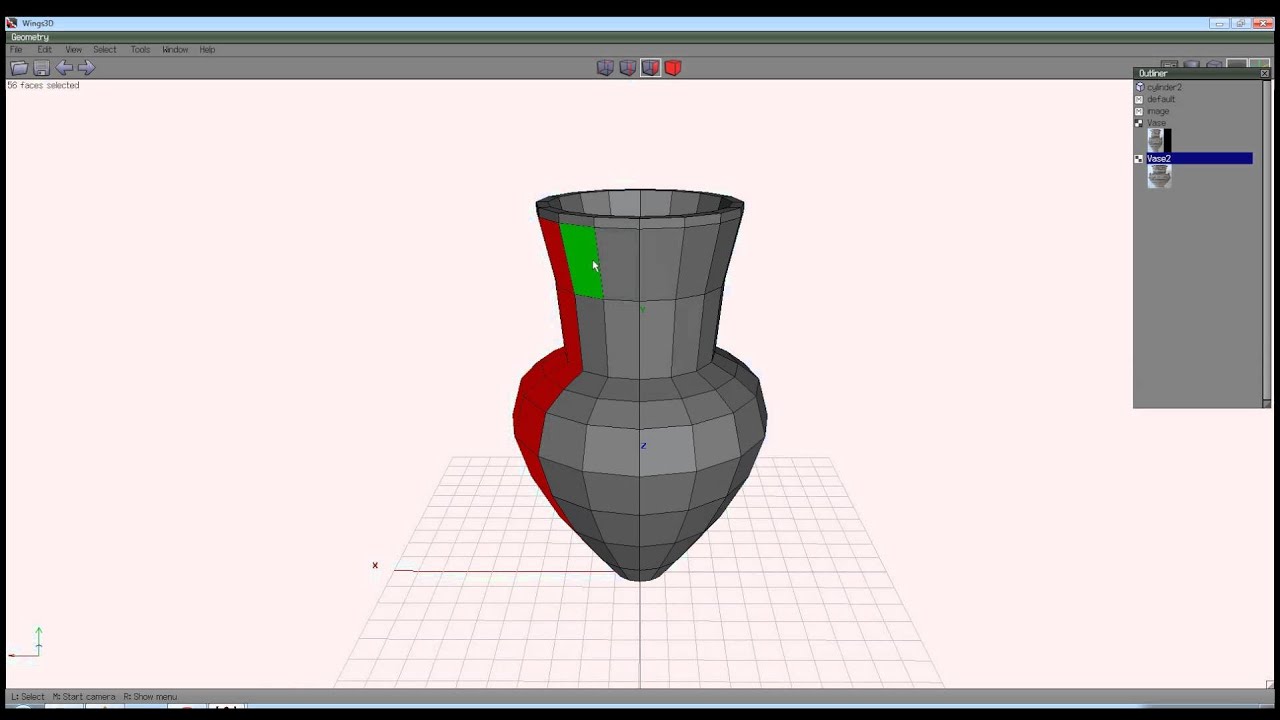The height and width of the screenshot is (720, 1280).
Task: Open the Help menu
Action: coord(207,49)
